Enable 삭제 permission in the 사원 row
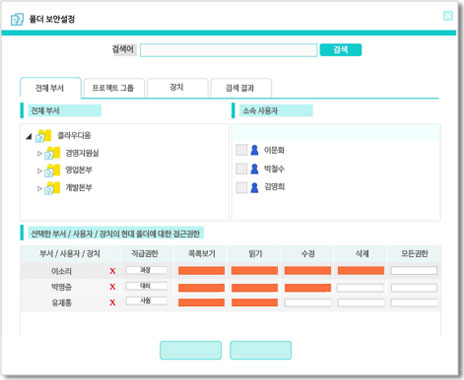464x380 pixels. coord(361,303)
